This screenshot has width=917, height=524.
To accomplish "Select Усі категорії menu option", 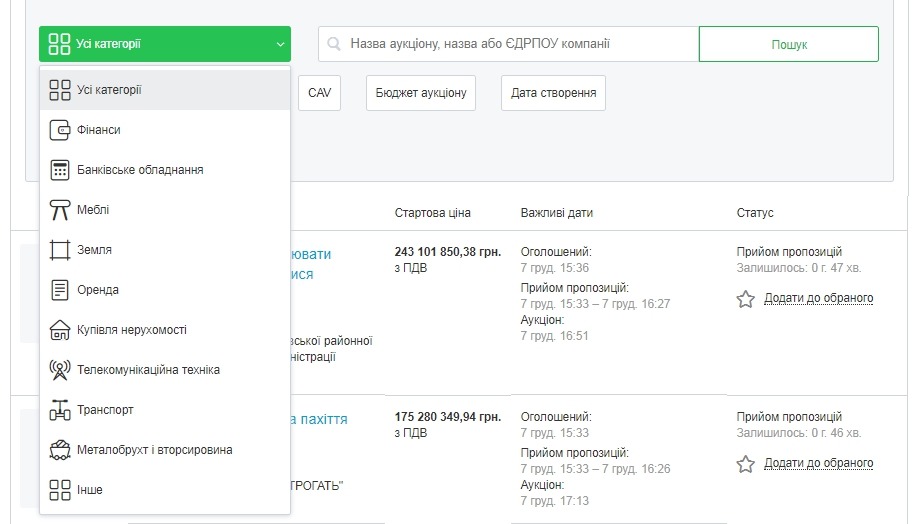I will [109, 90].
